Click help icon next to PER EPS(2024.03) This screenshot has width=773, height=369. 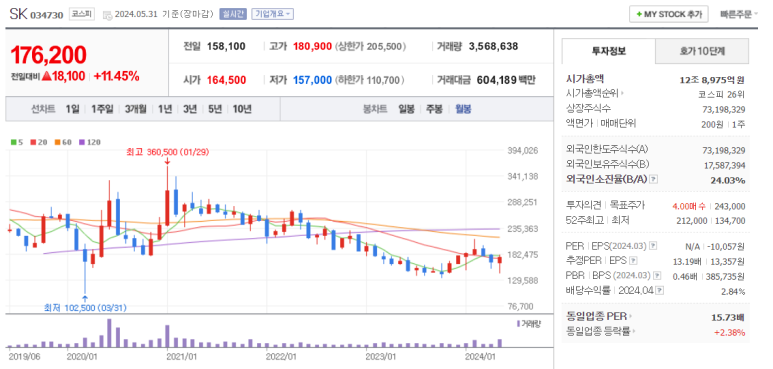653,245
